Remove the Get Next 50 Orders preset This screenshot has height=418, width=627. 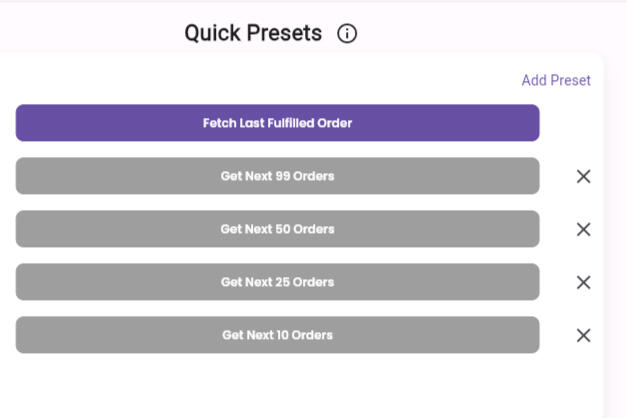[x=584, y=229]
